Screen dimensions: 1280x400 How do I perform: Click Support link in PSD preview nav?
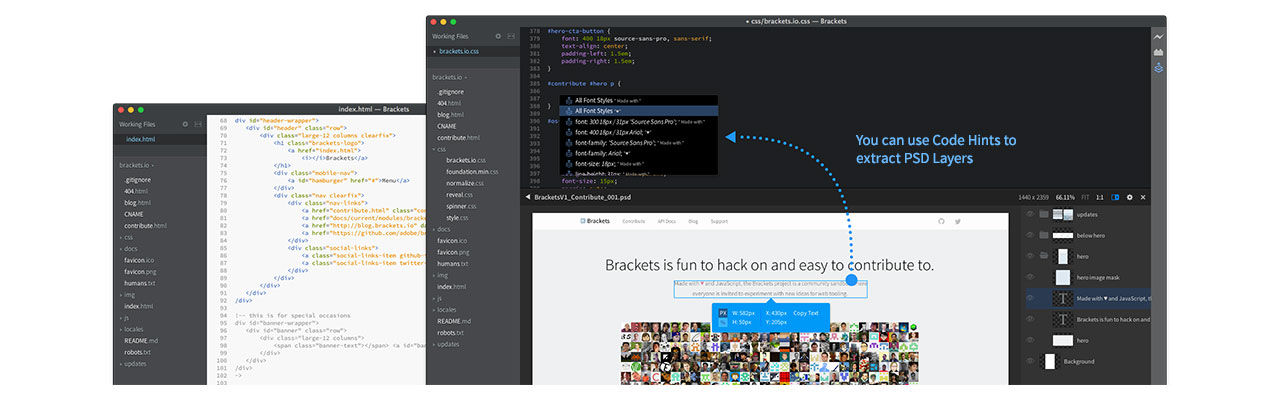pos(719,221)
